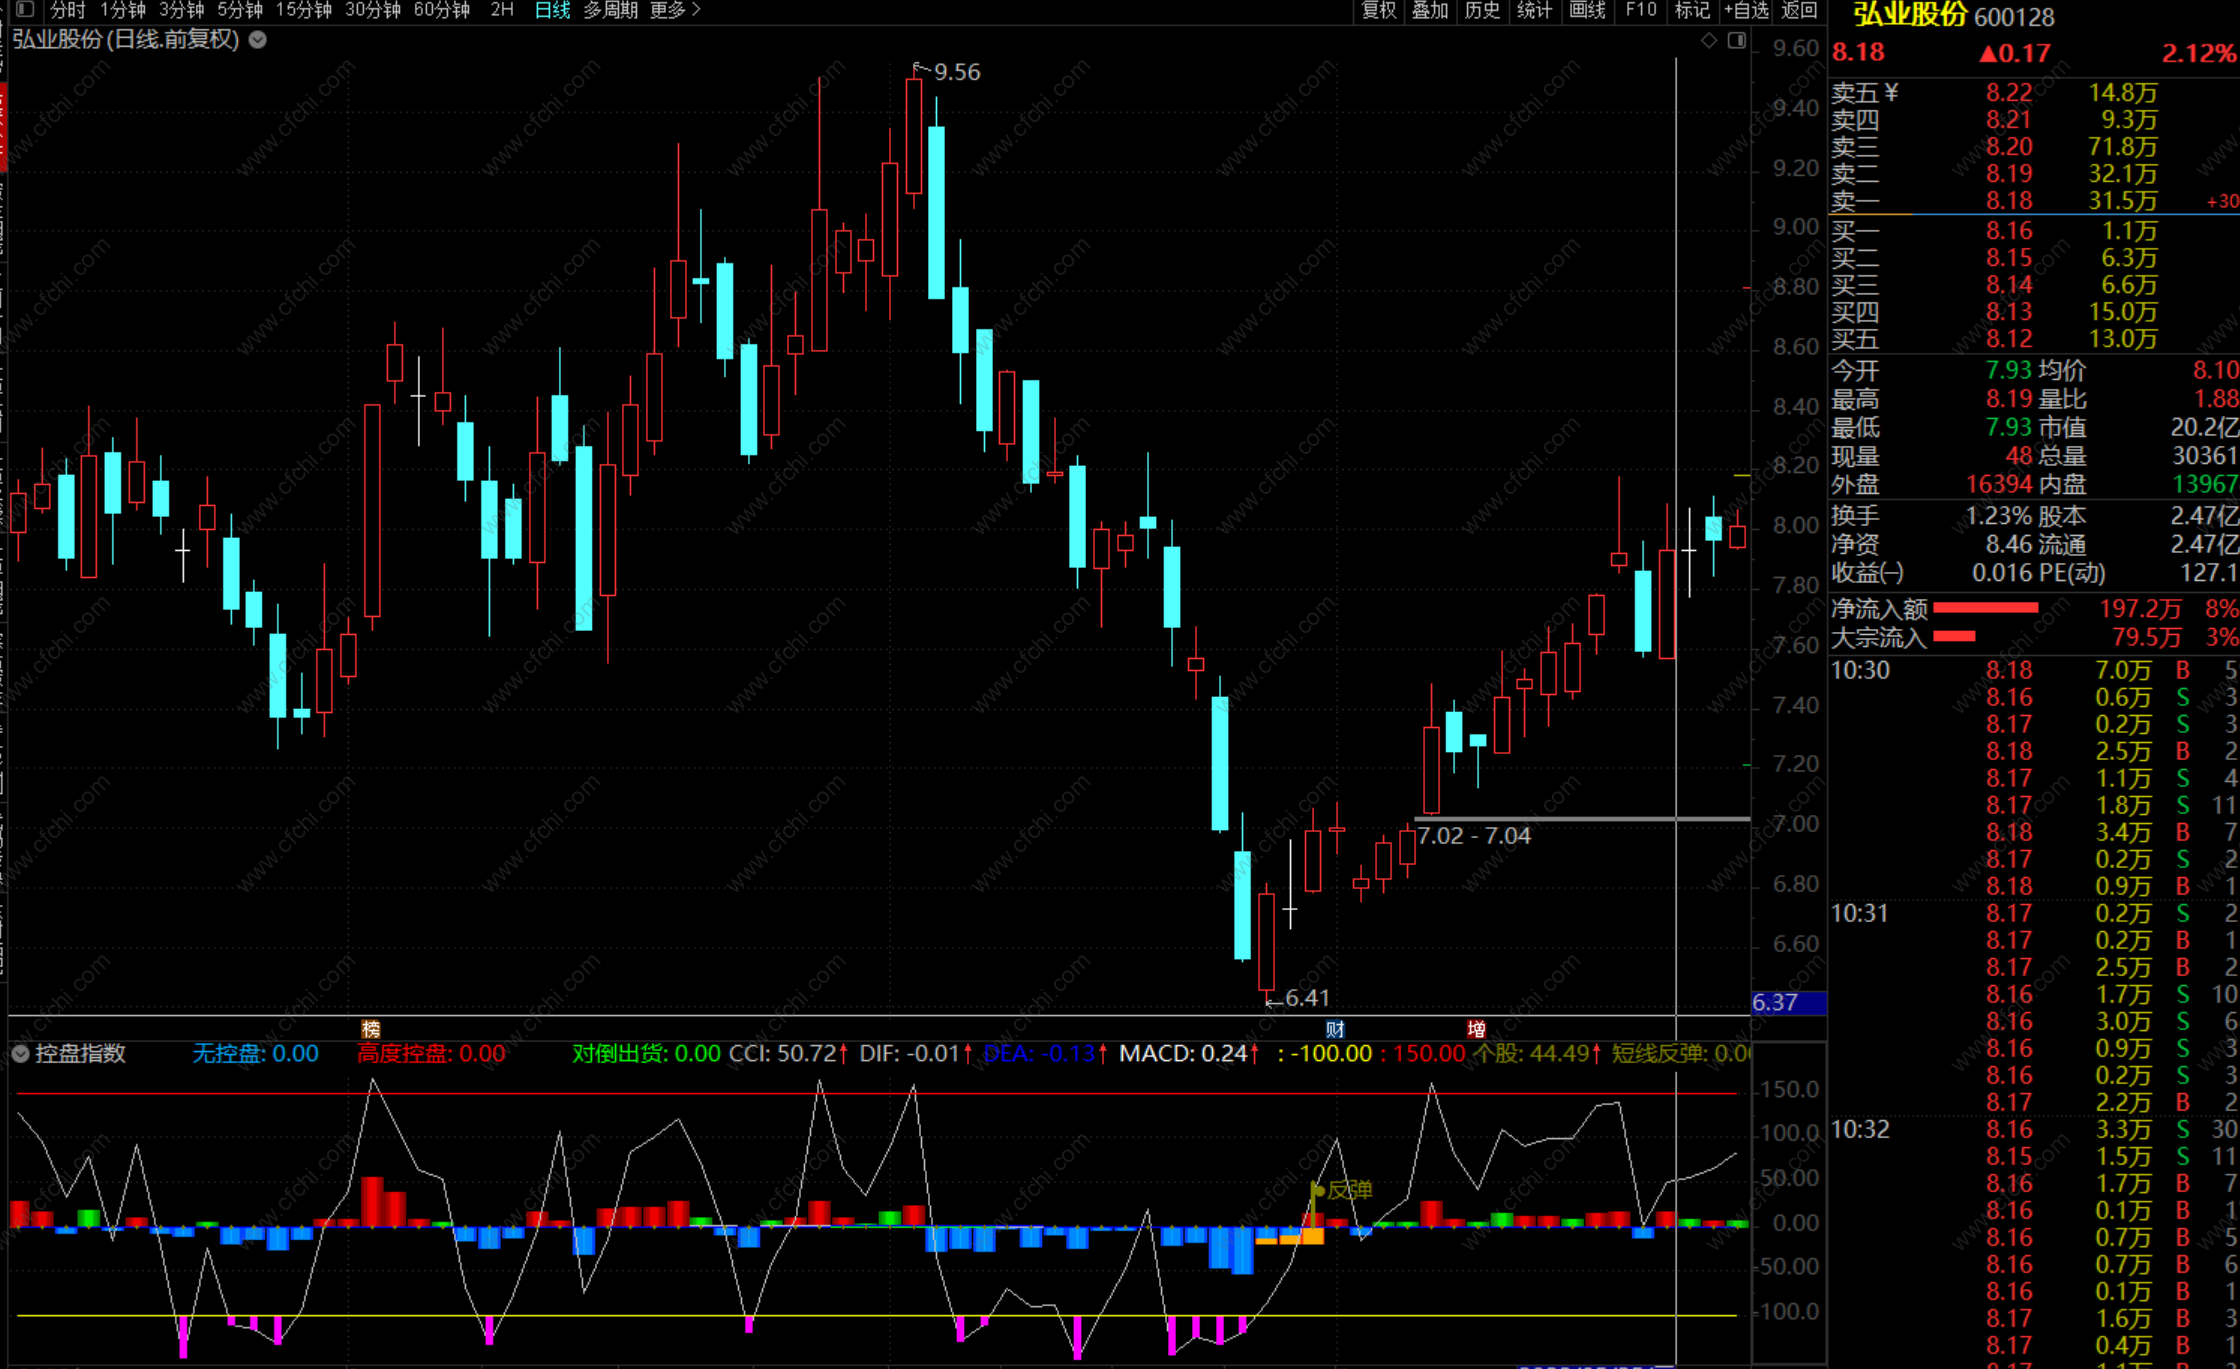The height and width of the screenshot is (1369, 2240).
Task: Toggle the right panel layout icon
Action: (x=1737, y=40)
